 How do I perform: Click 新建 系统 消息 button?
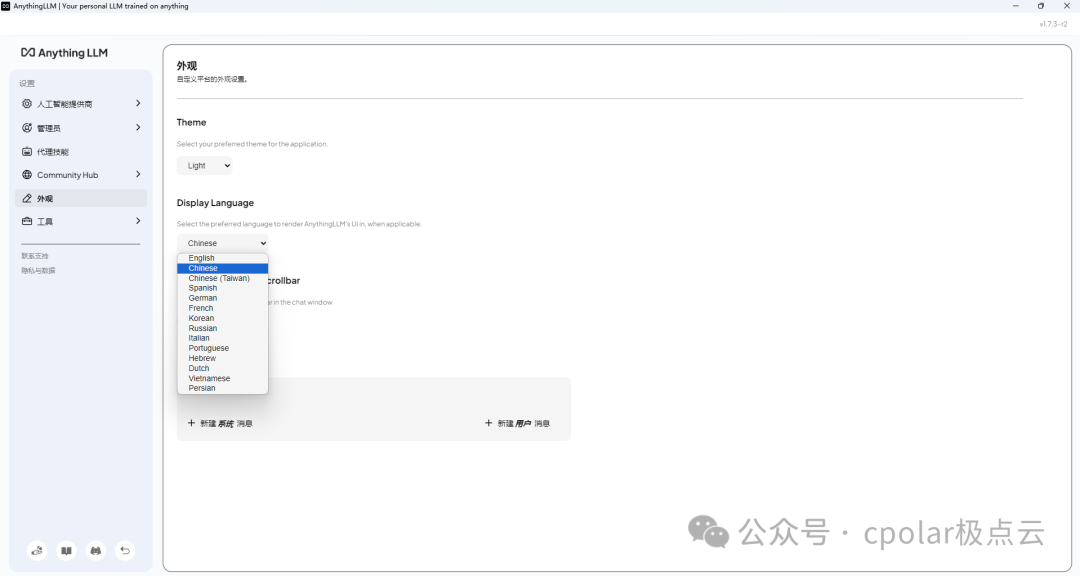[x=220, y=423]
